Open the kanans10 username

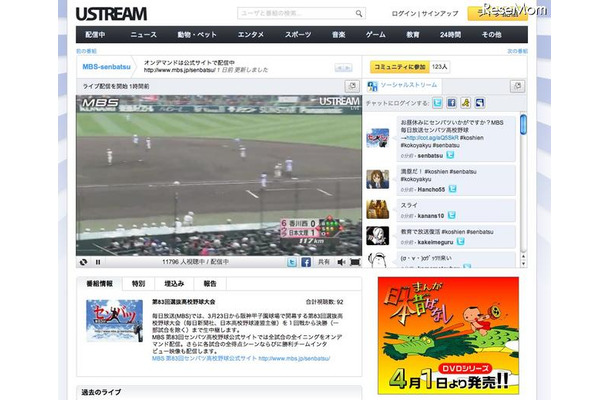click(431, 216)
